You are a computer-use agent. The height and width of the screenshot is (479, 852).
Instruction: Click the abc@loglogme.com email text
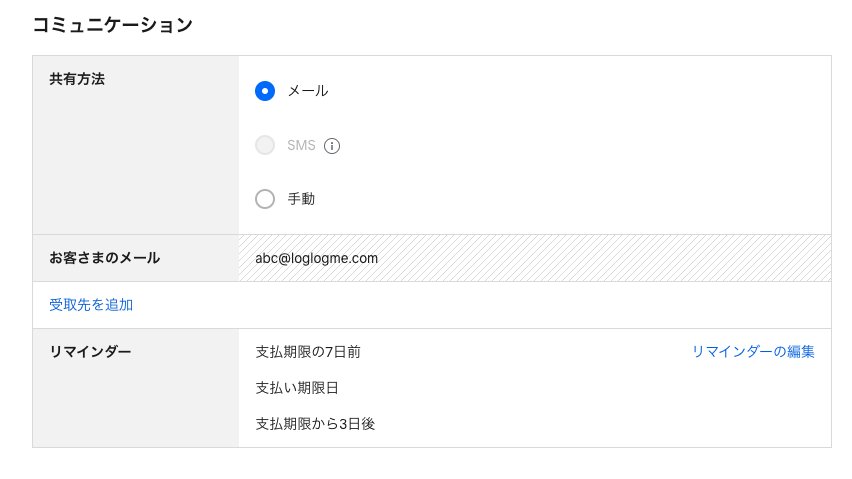point(316,258)
